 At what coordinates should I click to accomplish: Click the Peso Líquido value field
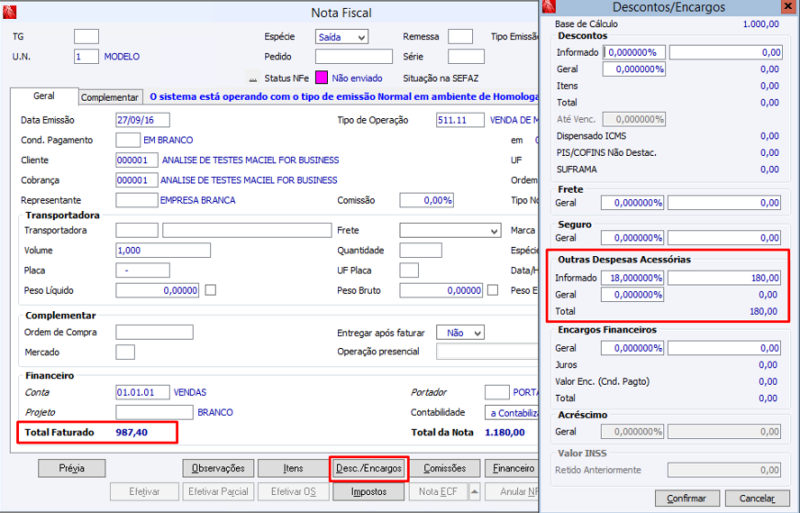click(x=157, y=290)
